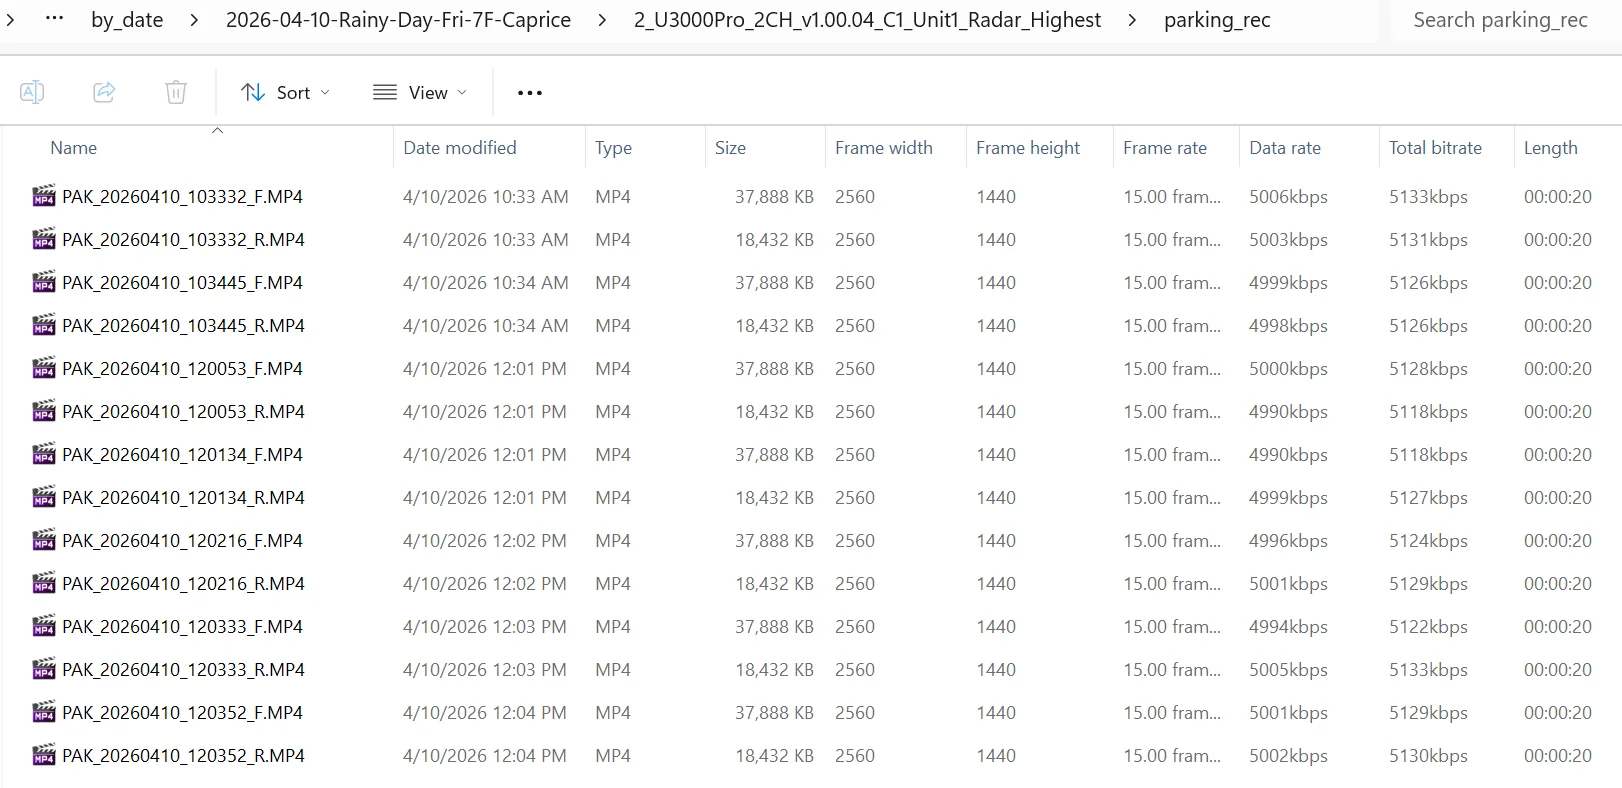This screenshot has width=1622, height=788.
Task: Click the MP4 icon of PAK_20260410_120216_F.MP4
Action: click(x=44, y=541)
